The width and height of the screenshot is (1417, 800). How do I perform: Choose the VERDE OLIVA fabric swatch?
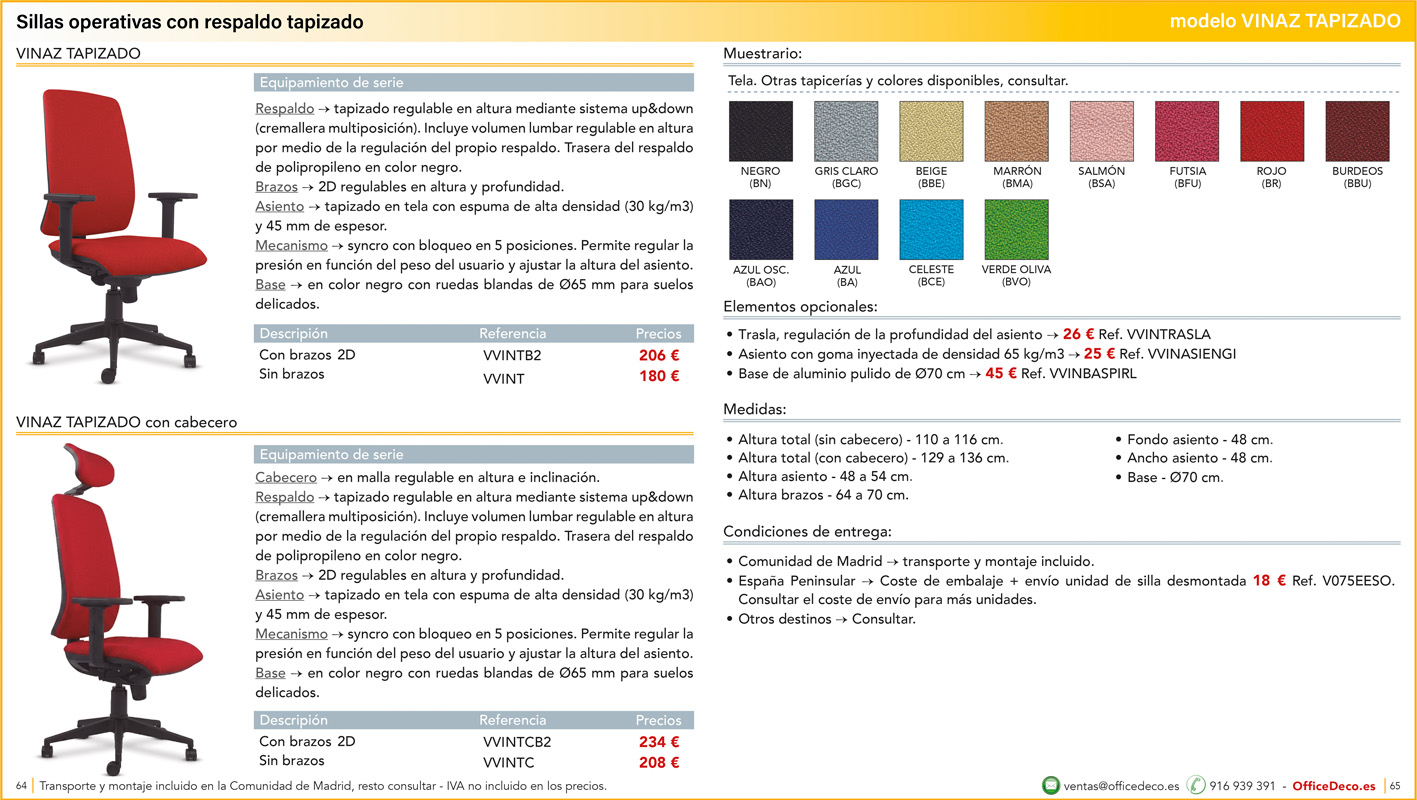(x=1017, y=230)
